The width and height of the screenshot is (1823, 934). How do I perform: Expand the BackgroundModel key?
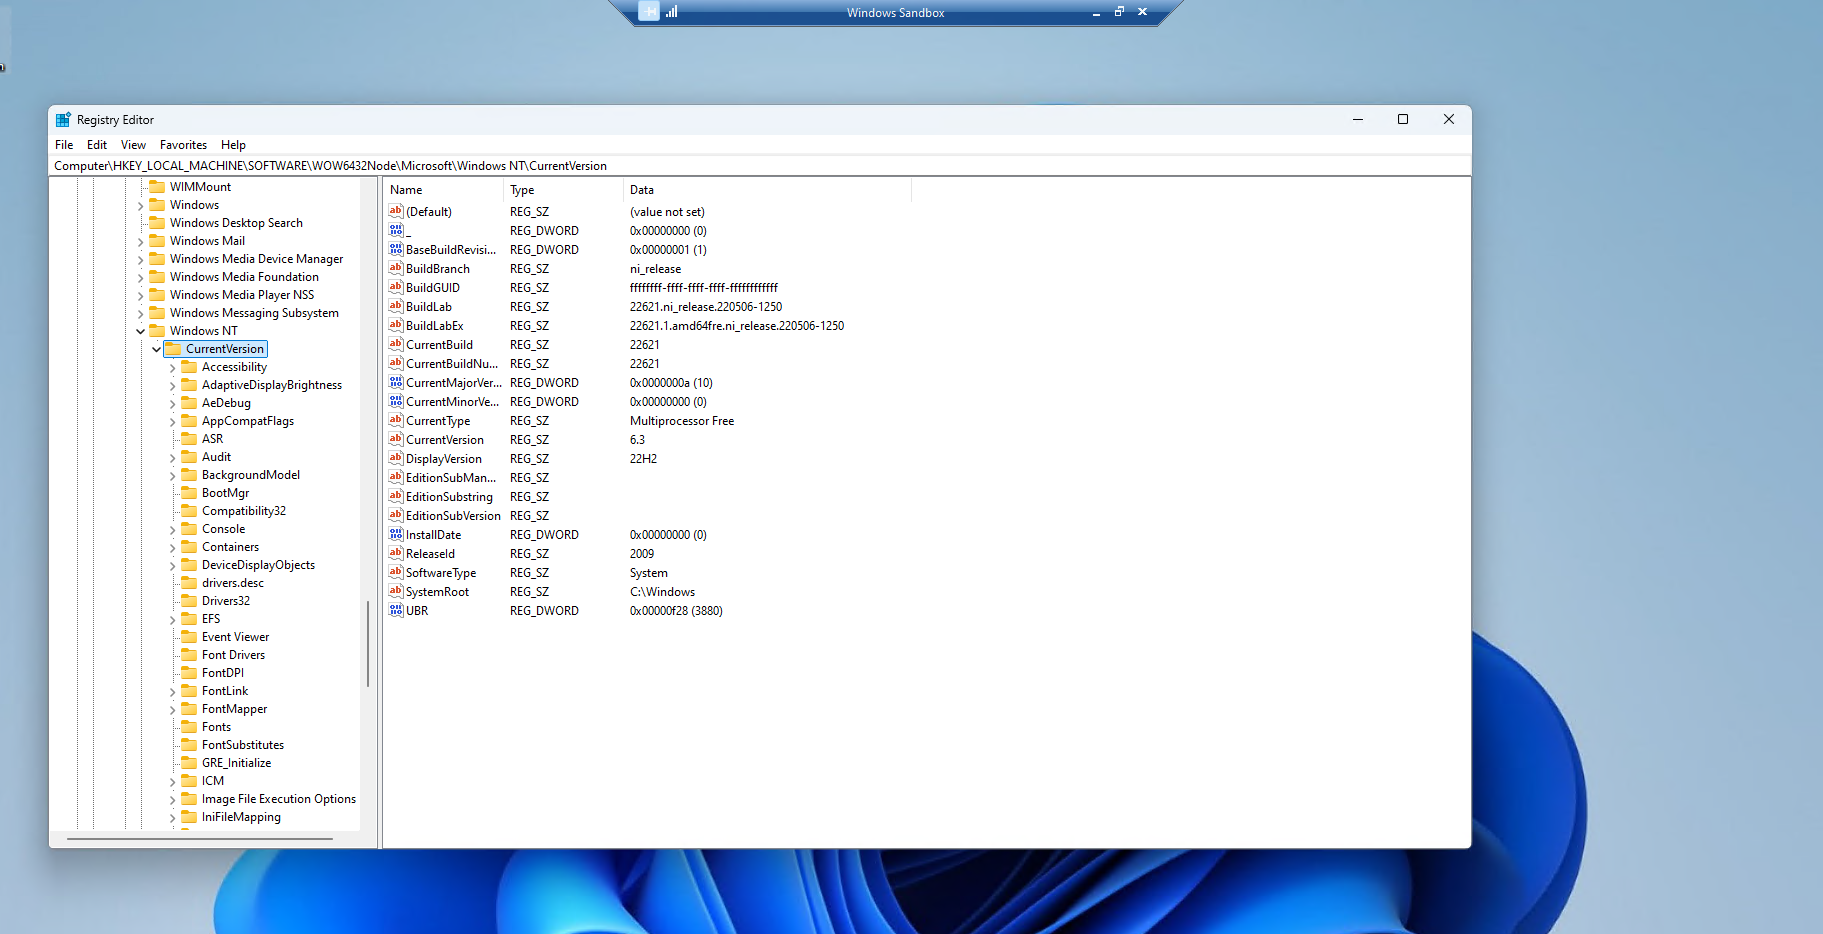coord(172,475)
